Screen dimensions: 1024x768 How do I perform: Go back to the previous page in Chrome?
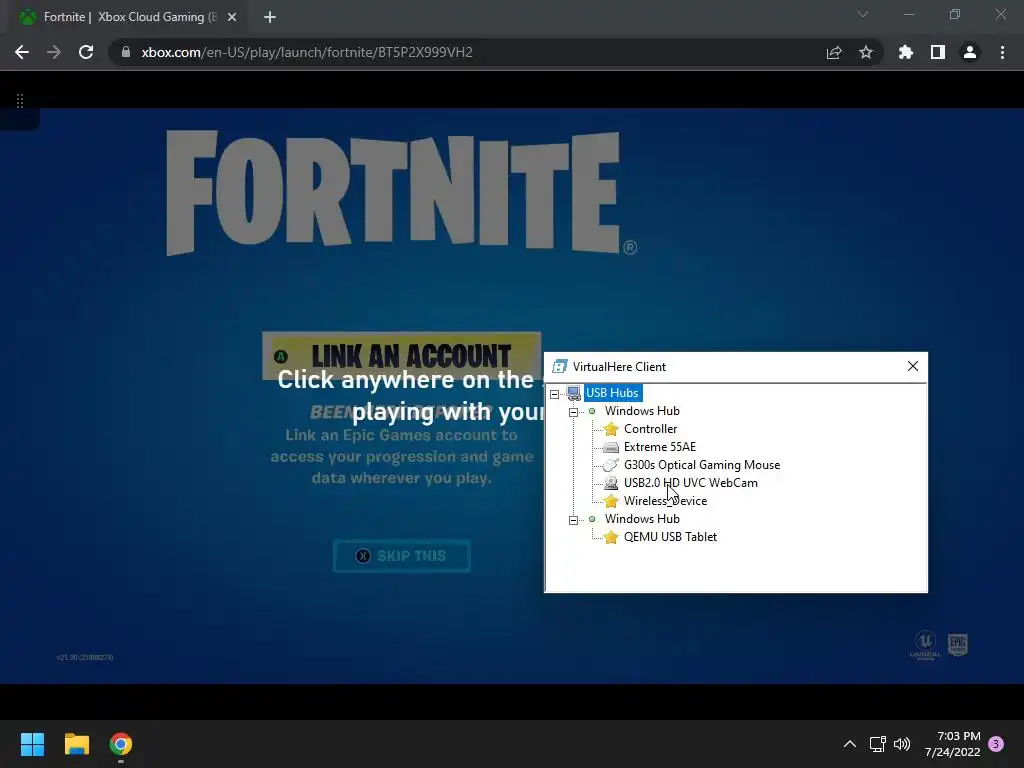tap(22, 52)
